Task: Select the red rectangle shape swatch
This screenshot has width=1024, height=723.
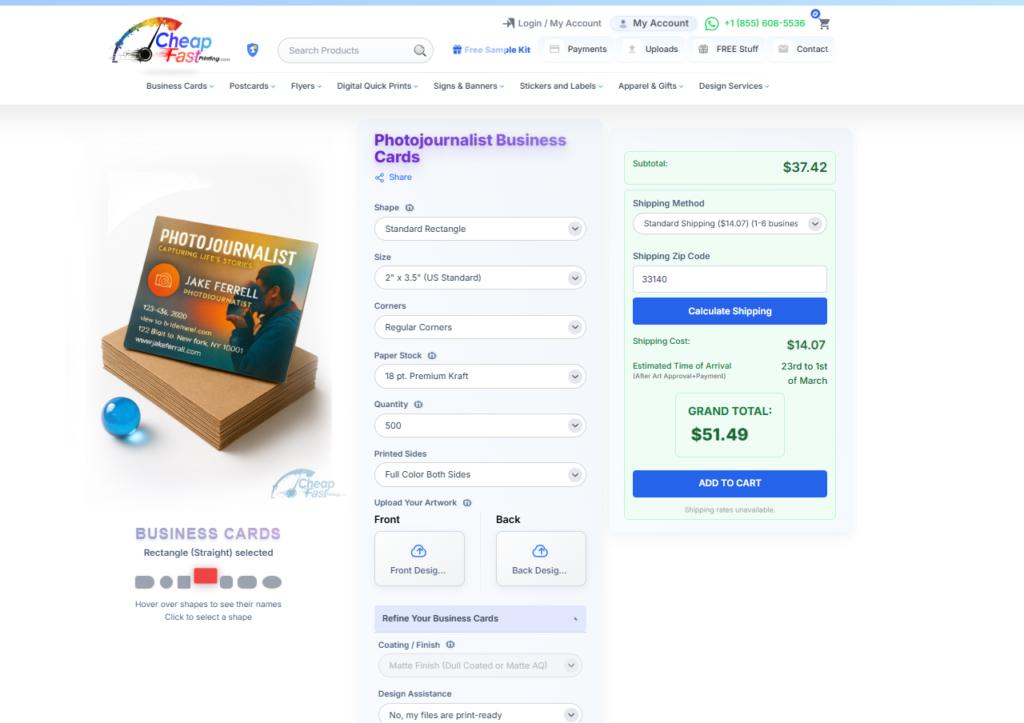Action: point(205,575)
